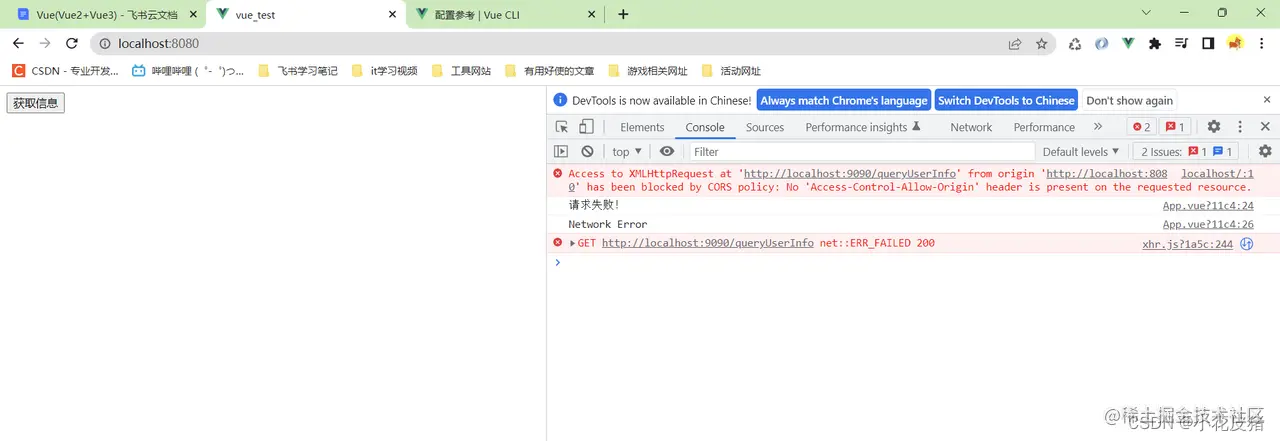The height and width of the screenshot is (441, 1280).
Task: Click the 请求失败! log message
Action: [x=594, y=205]
